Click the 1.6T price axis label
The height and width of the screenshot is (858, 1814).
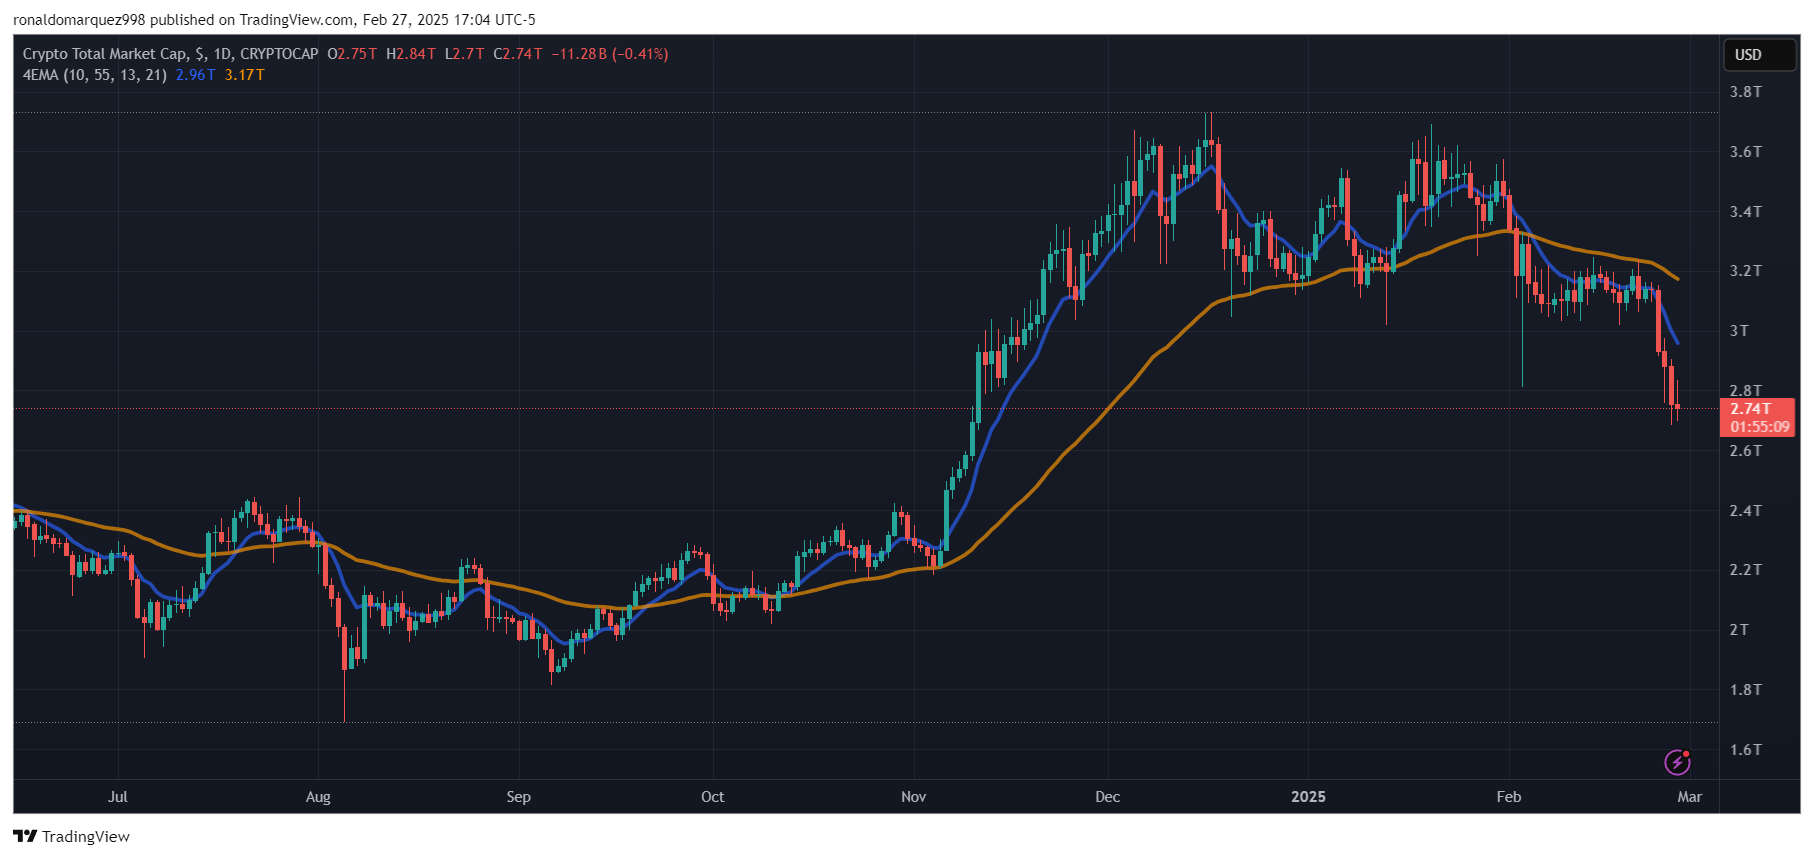[1746, 750]
